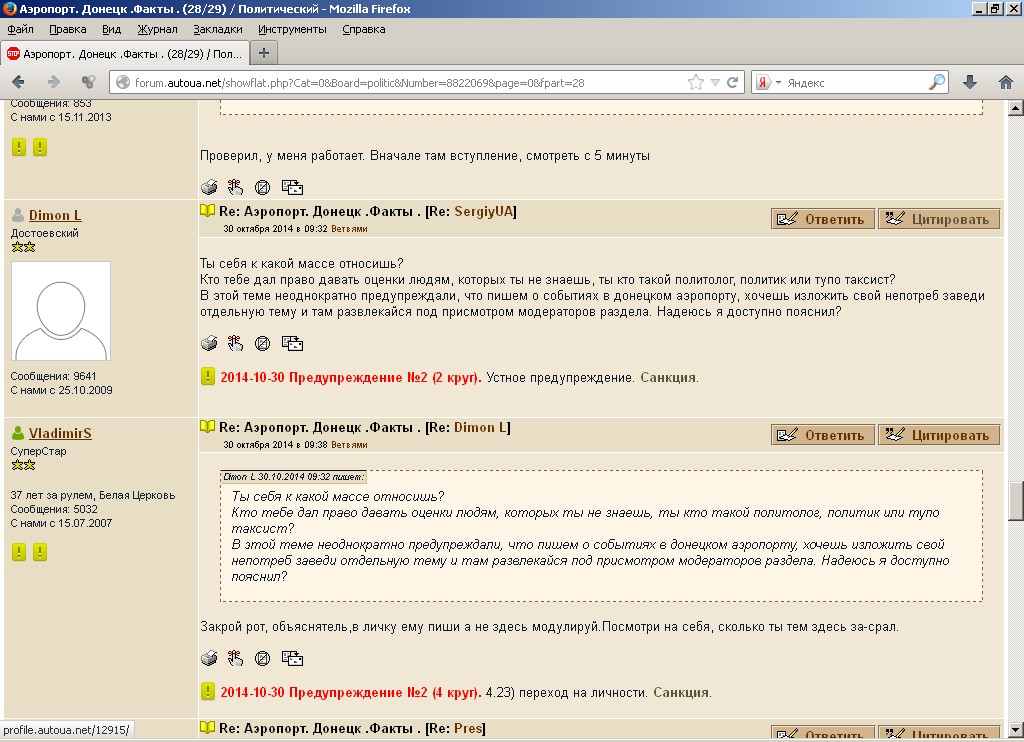The image size is (1024, 742).
Task: Open VladimirS user profile link
Action: click(x=60, y=433)
